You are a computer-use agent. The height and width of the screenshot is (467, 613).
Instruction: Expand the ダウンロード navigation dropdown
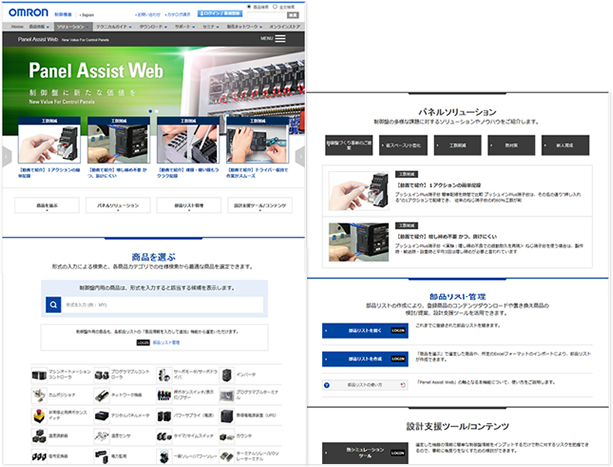153,27
